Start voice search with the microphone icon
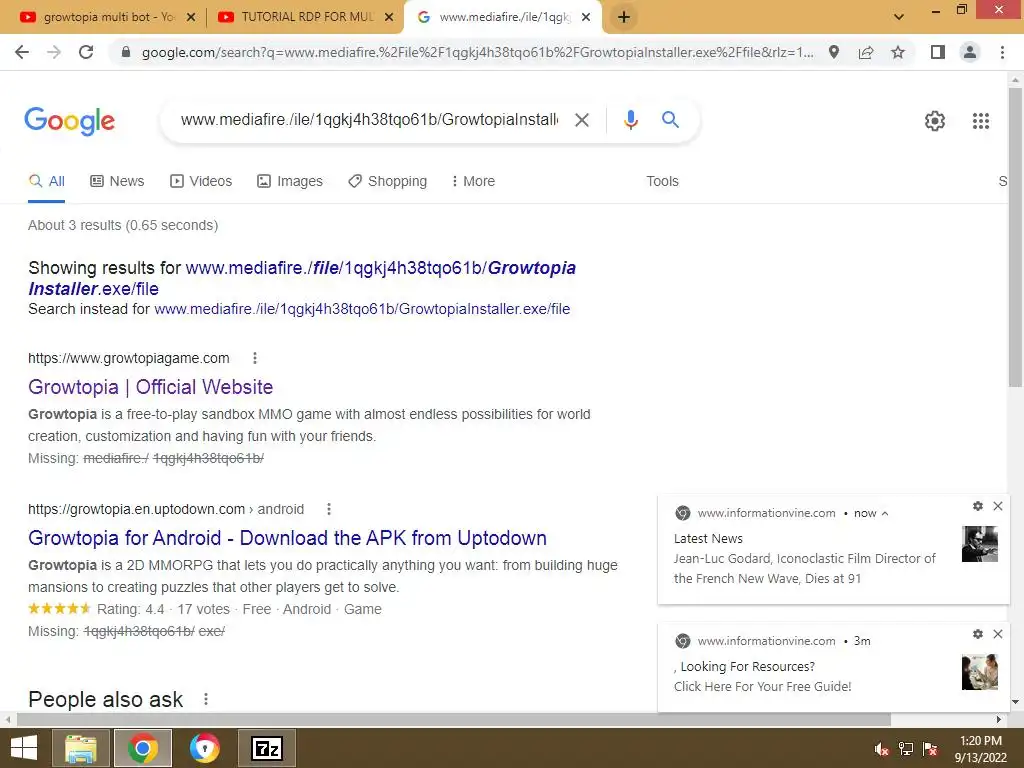The height and width of the screenshot is (768, 1024). click(x=630, y=120)
